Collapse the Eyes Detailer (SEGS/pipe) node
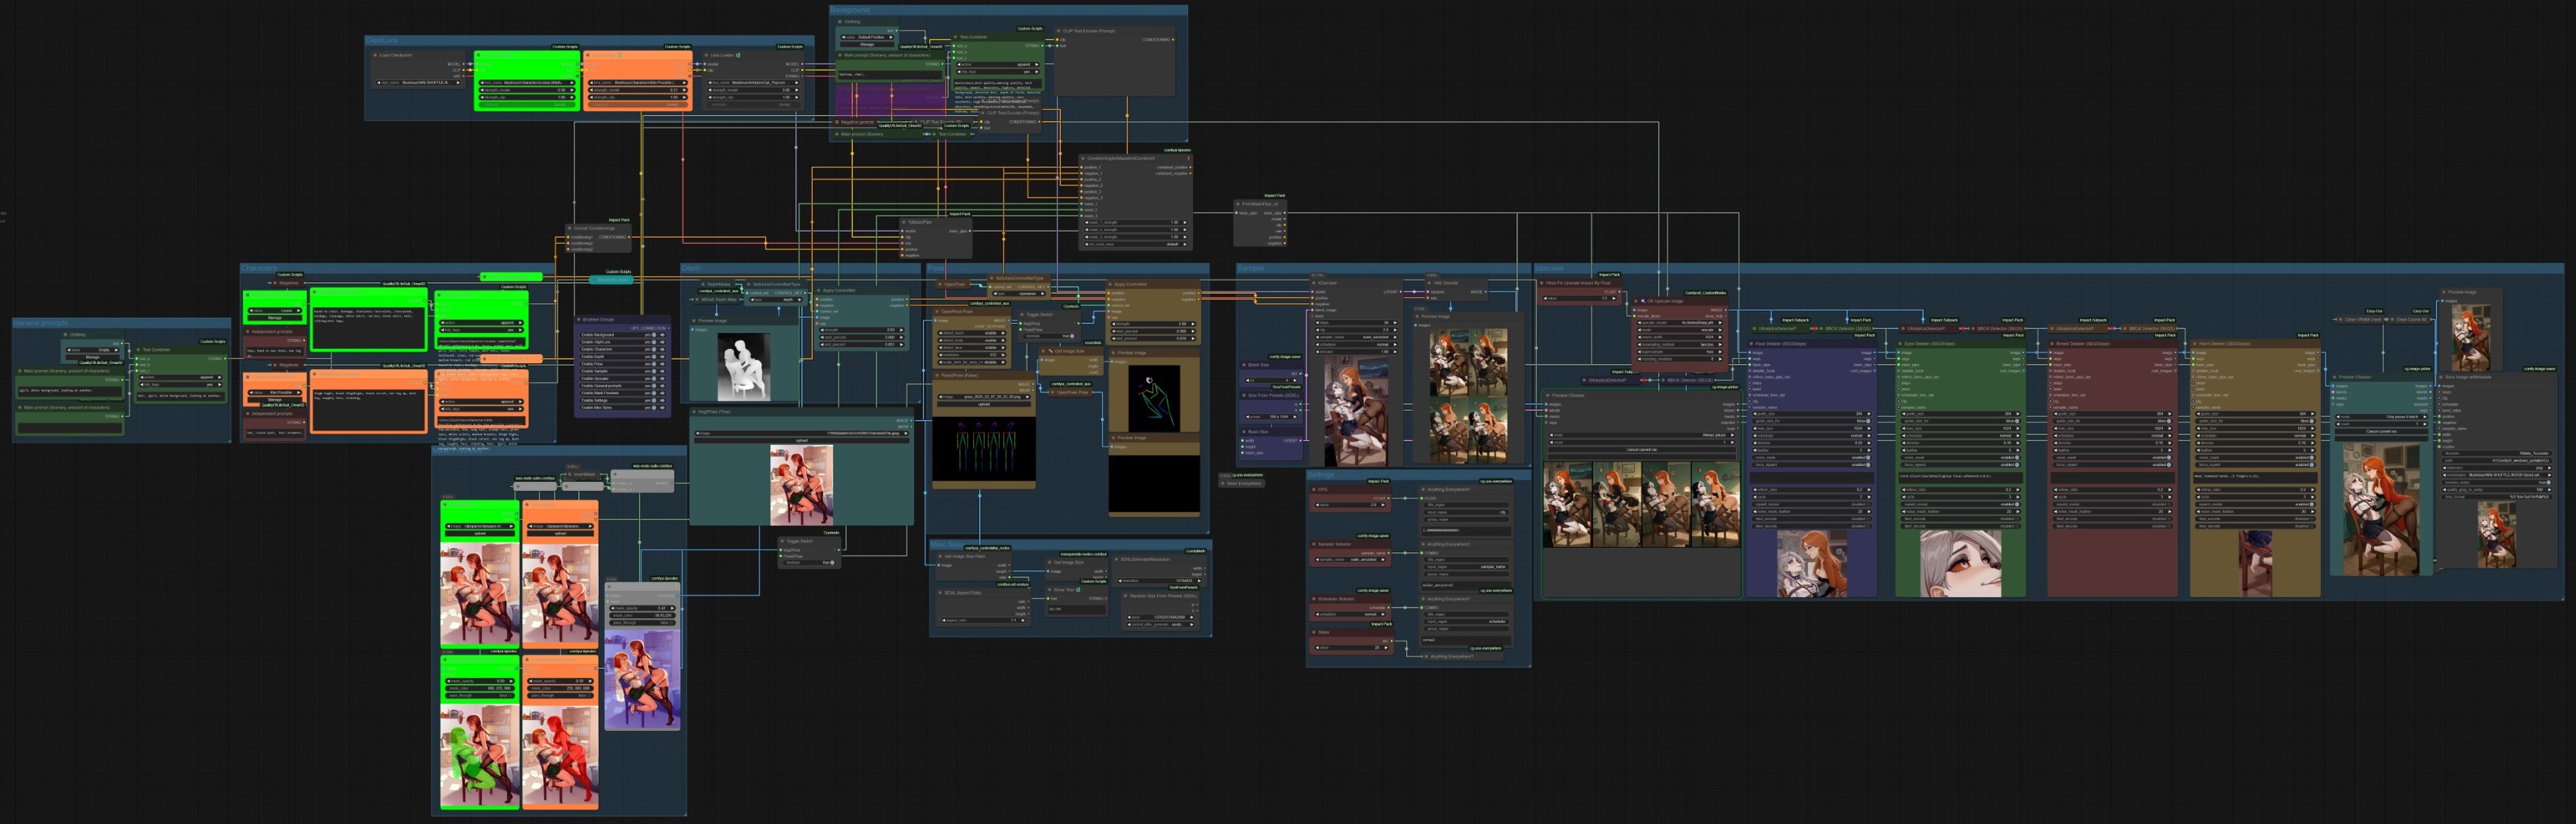Screen dimensions: 2576x824 tap(1901, 344)
